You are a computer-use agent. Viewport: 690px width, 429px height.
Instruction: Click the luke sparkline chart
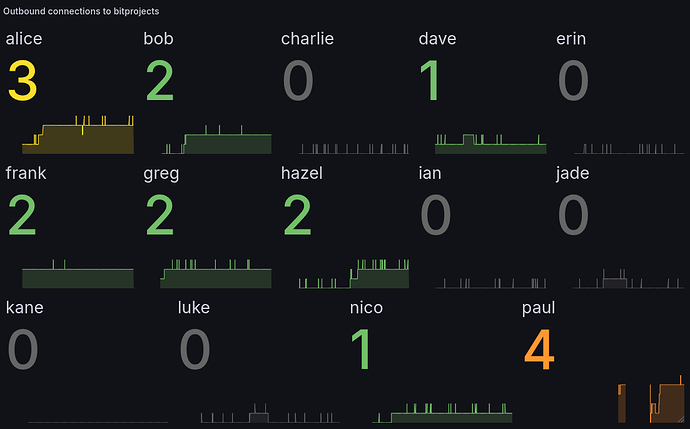[x=258, y=415]
